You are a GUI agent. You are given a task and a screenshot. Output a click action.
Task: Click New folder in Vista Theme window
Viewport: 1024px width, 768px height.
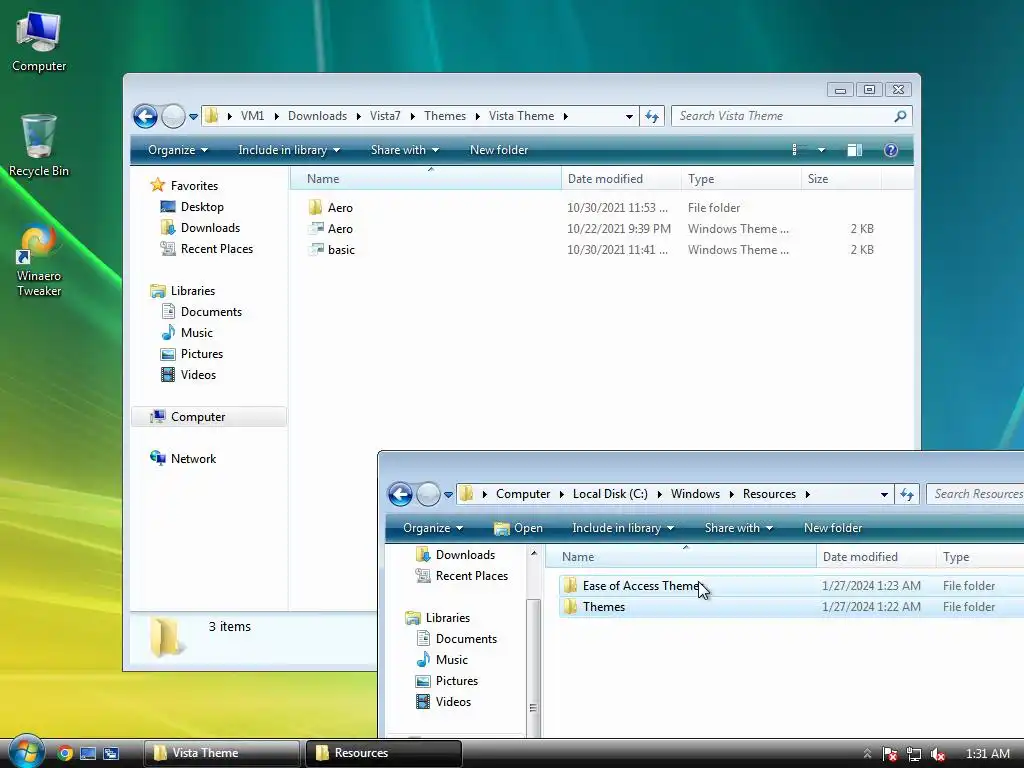[499, 150]
